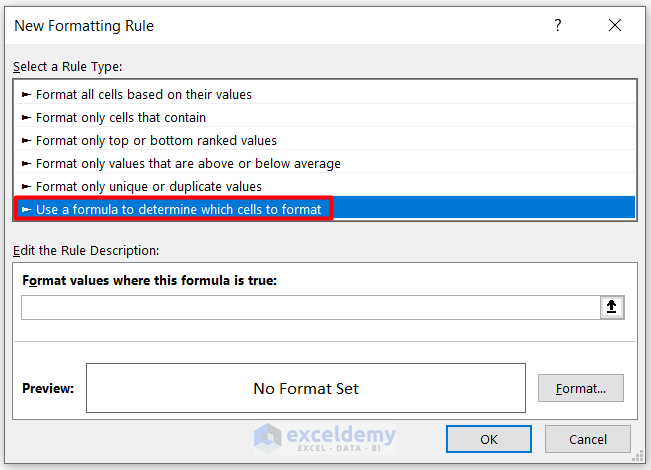Close the New Formatting Rule dialog
The image size is (651, 470).
(x=614, y=25)
